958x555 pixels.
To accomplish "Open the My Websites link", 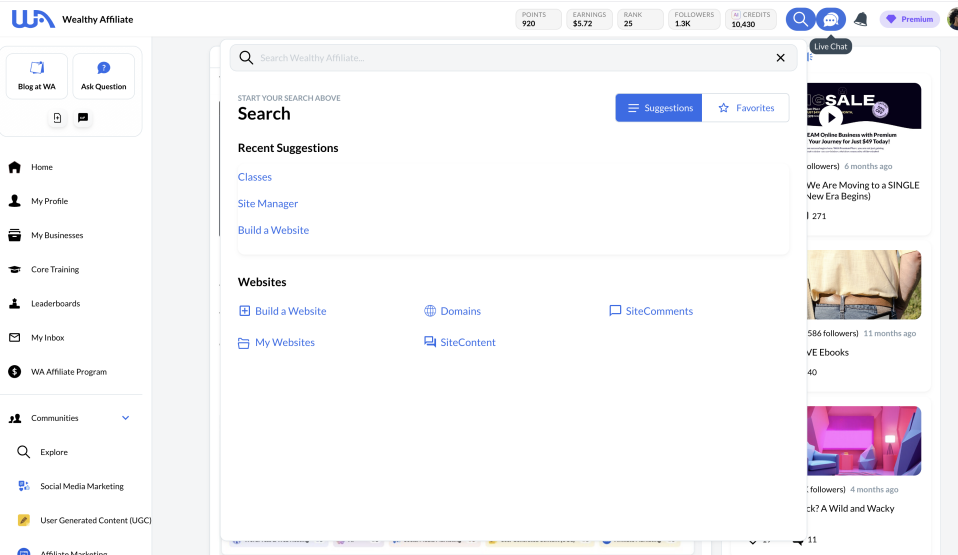I will pyautogui.click(x=285, y=343).
